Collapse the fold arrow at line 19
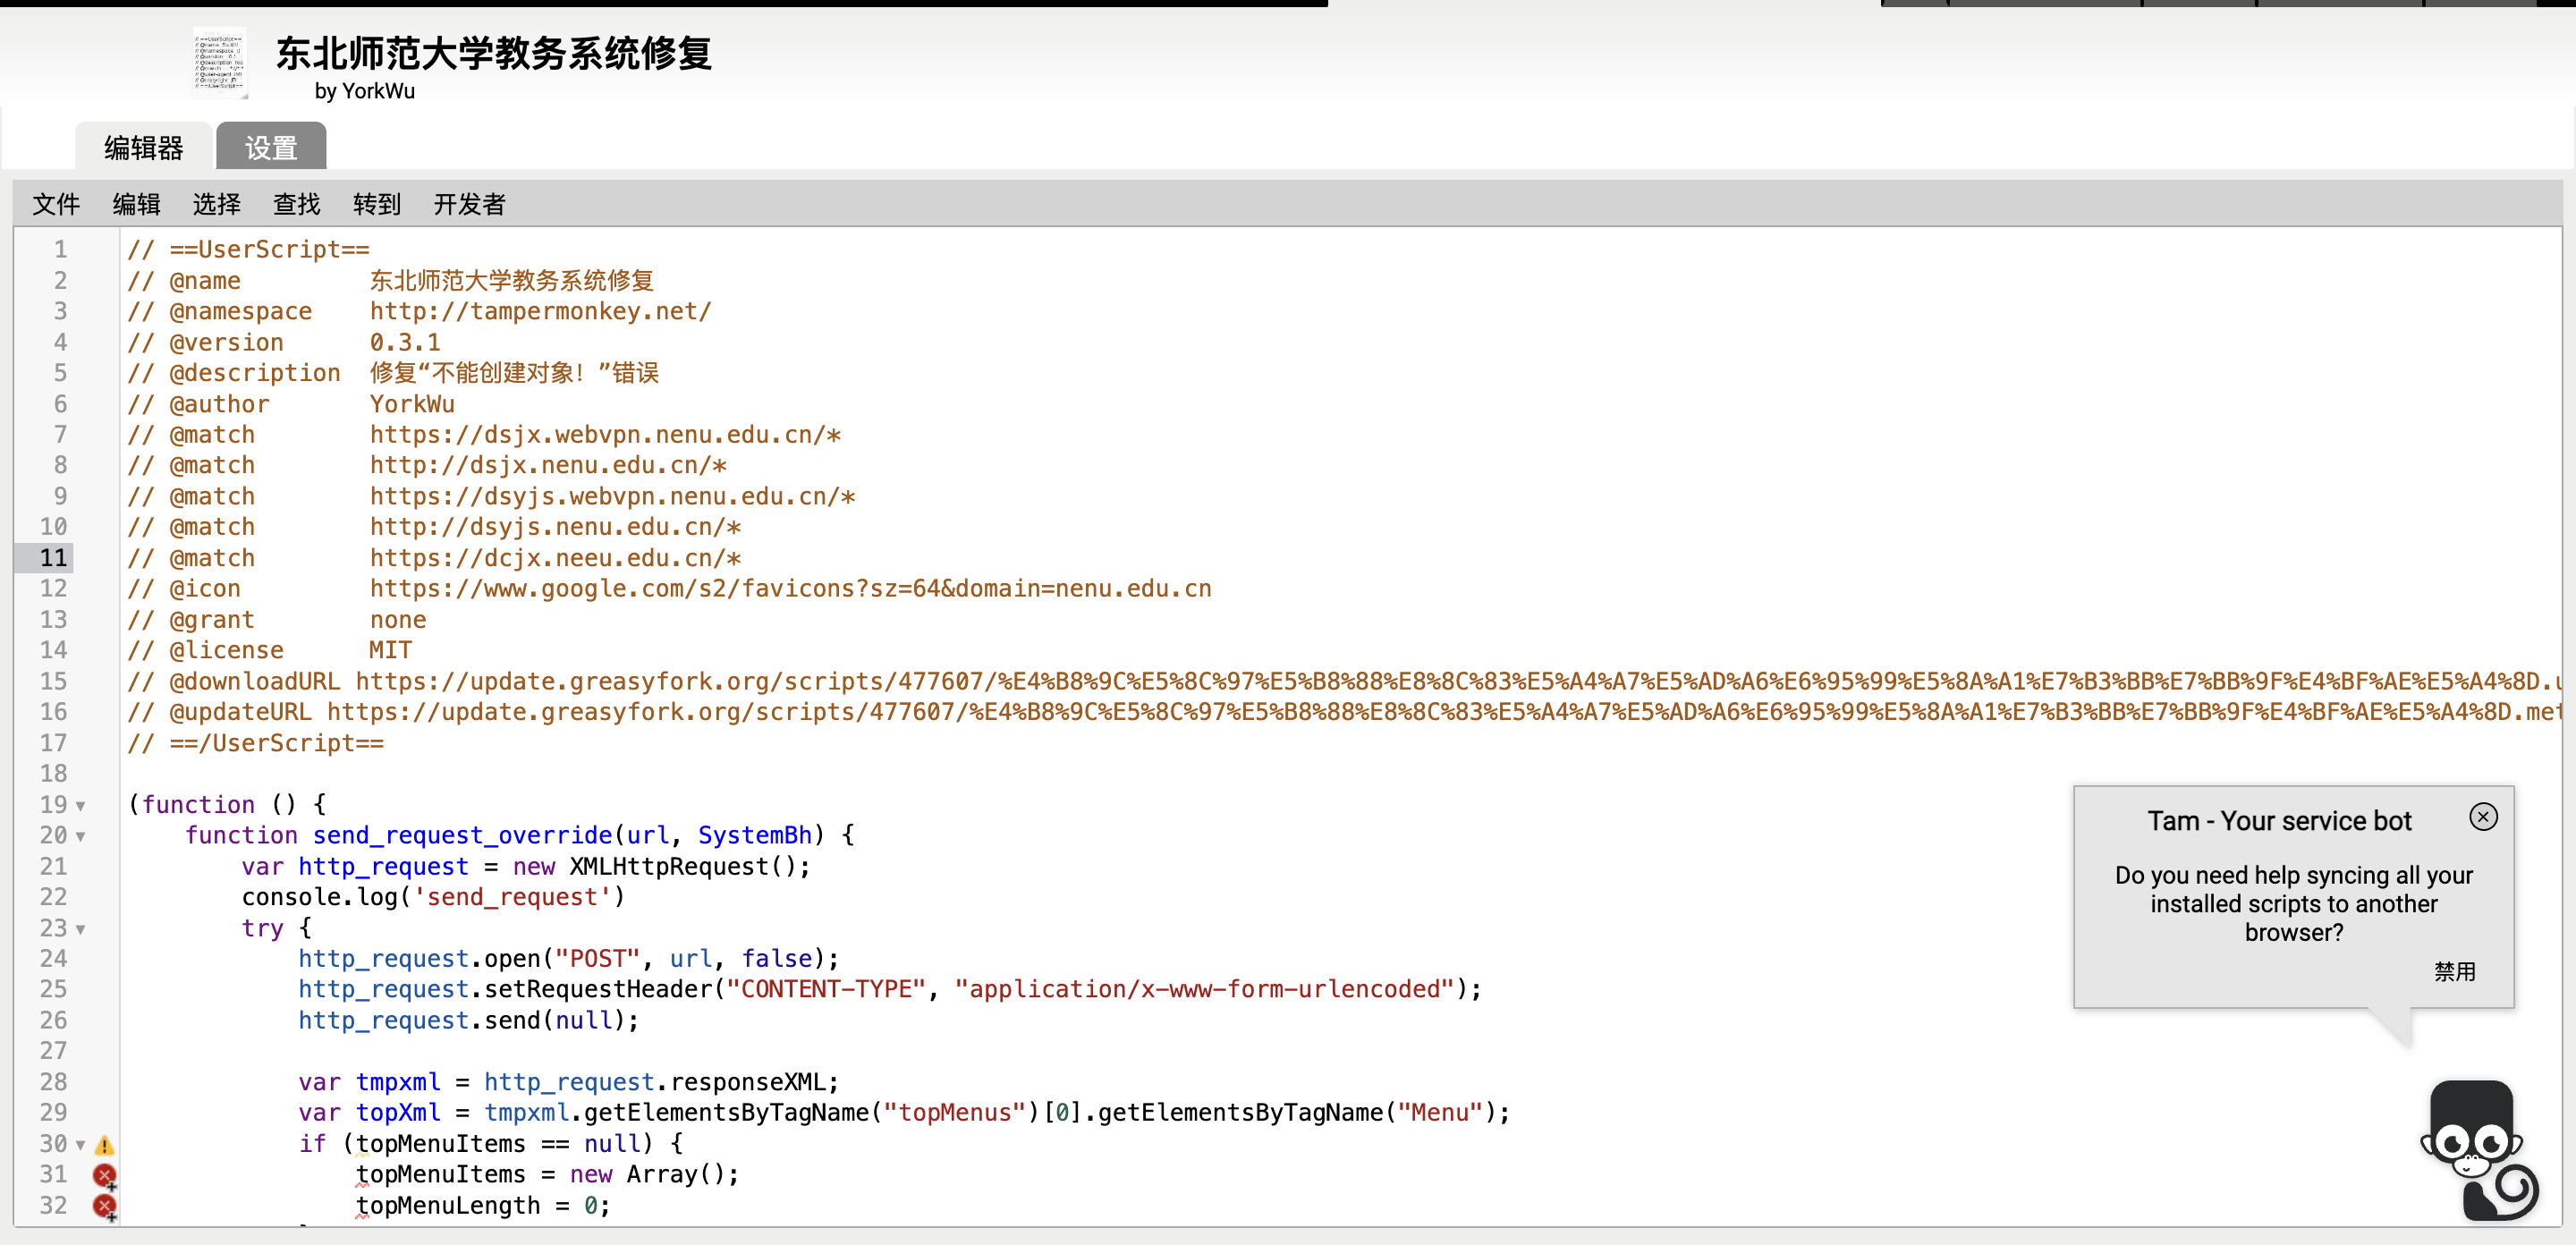 click(81, 806)
